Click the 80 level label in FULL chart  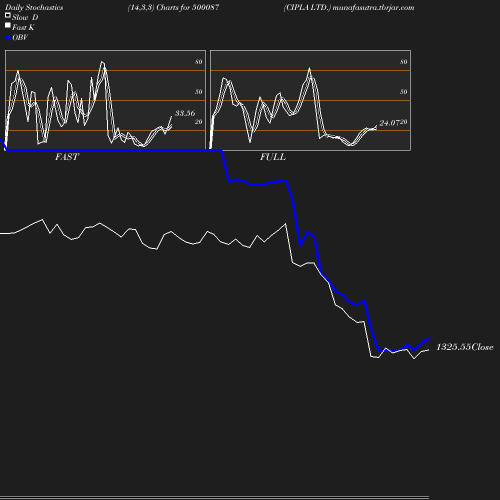point(404,62)
